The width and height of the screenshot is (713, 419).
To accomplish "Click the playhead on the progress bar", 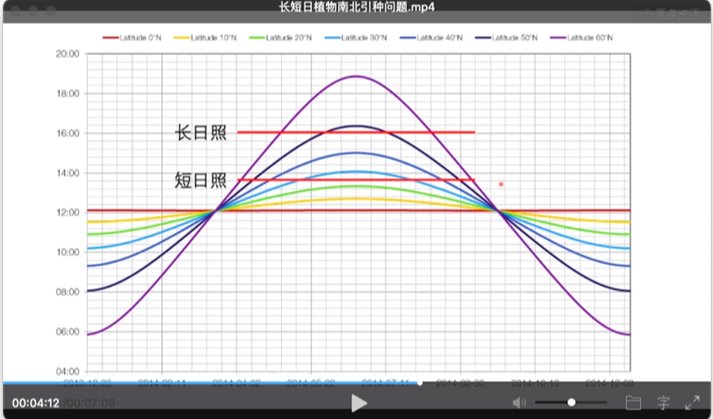I will point(420,382).
